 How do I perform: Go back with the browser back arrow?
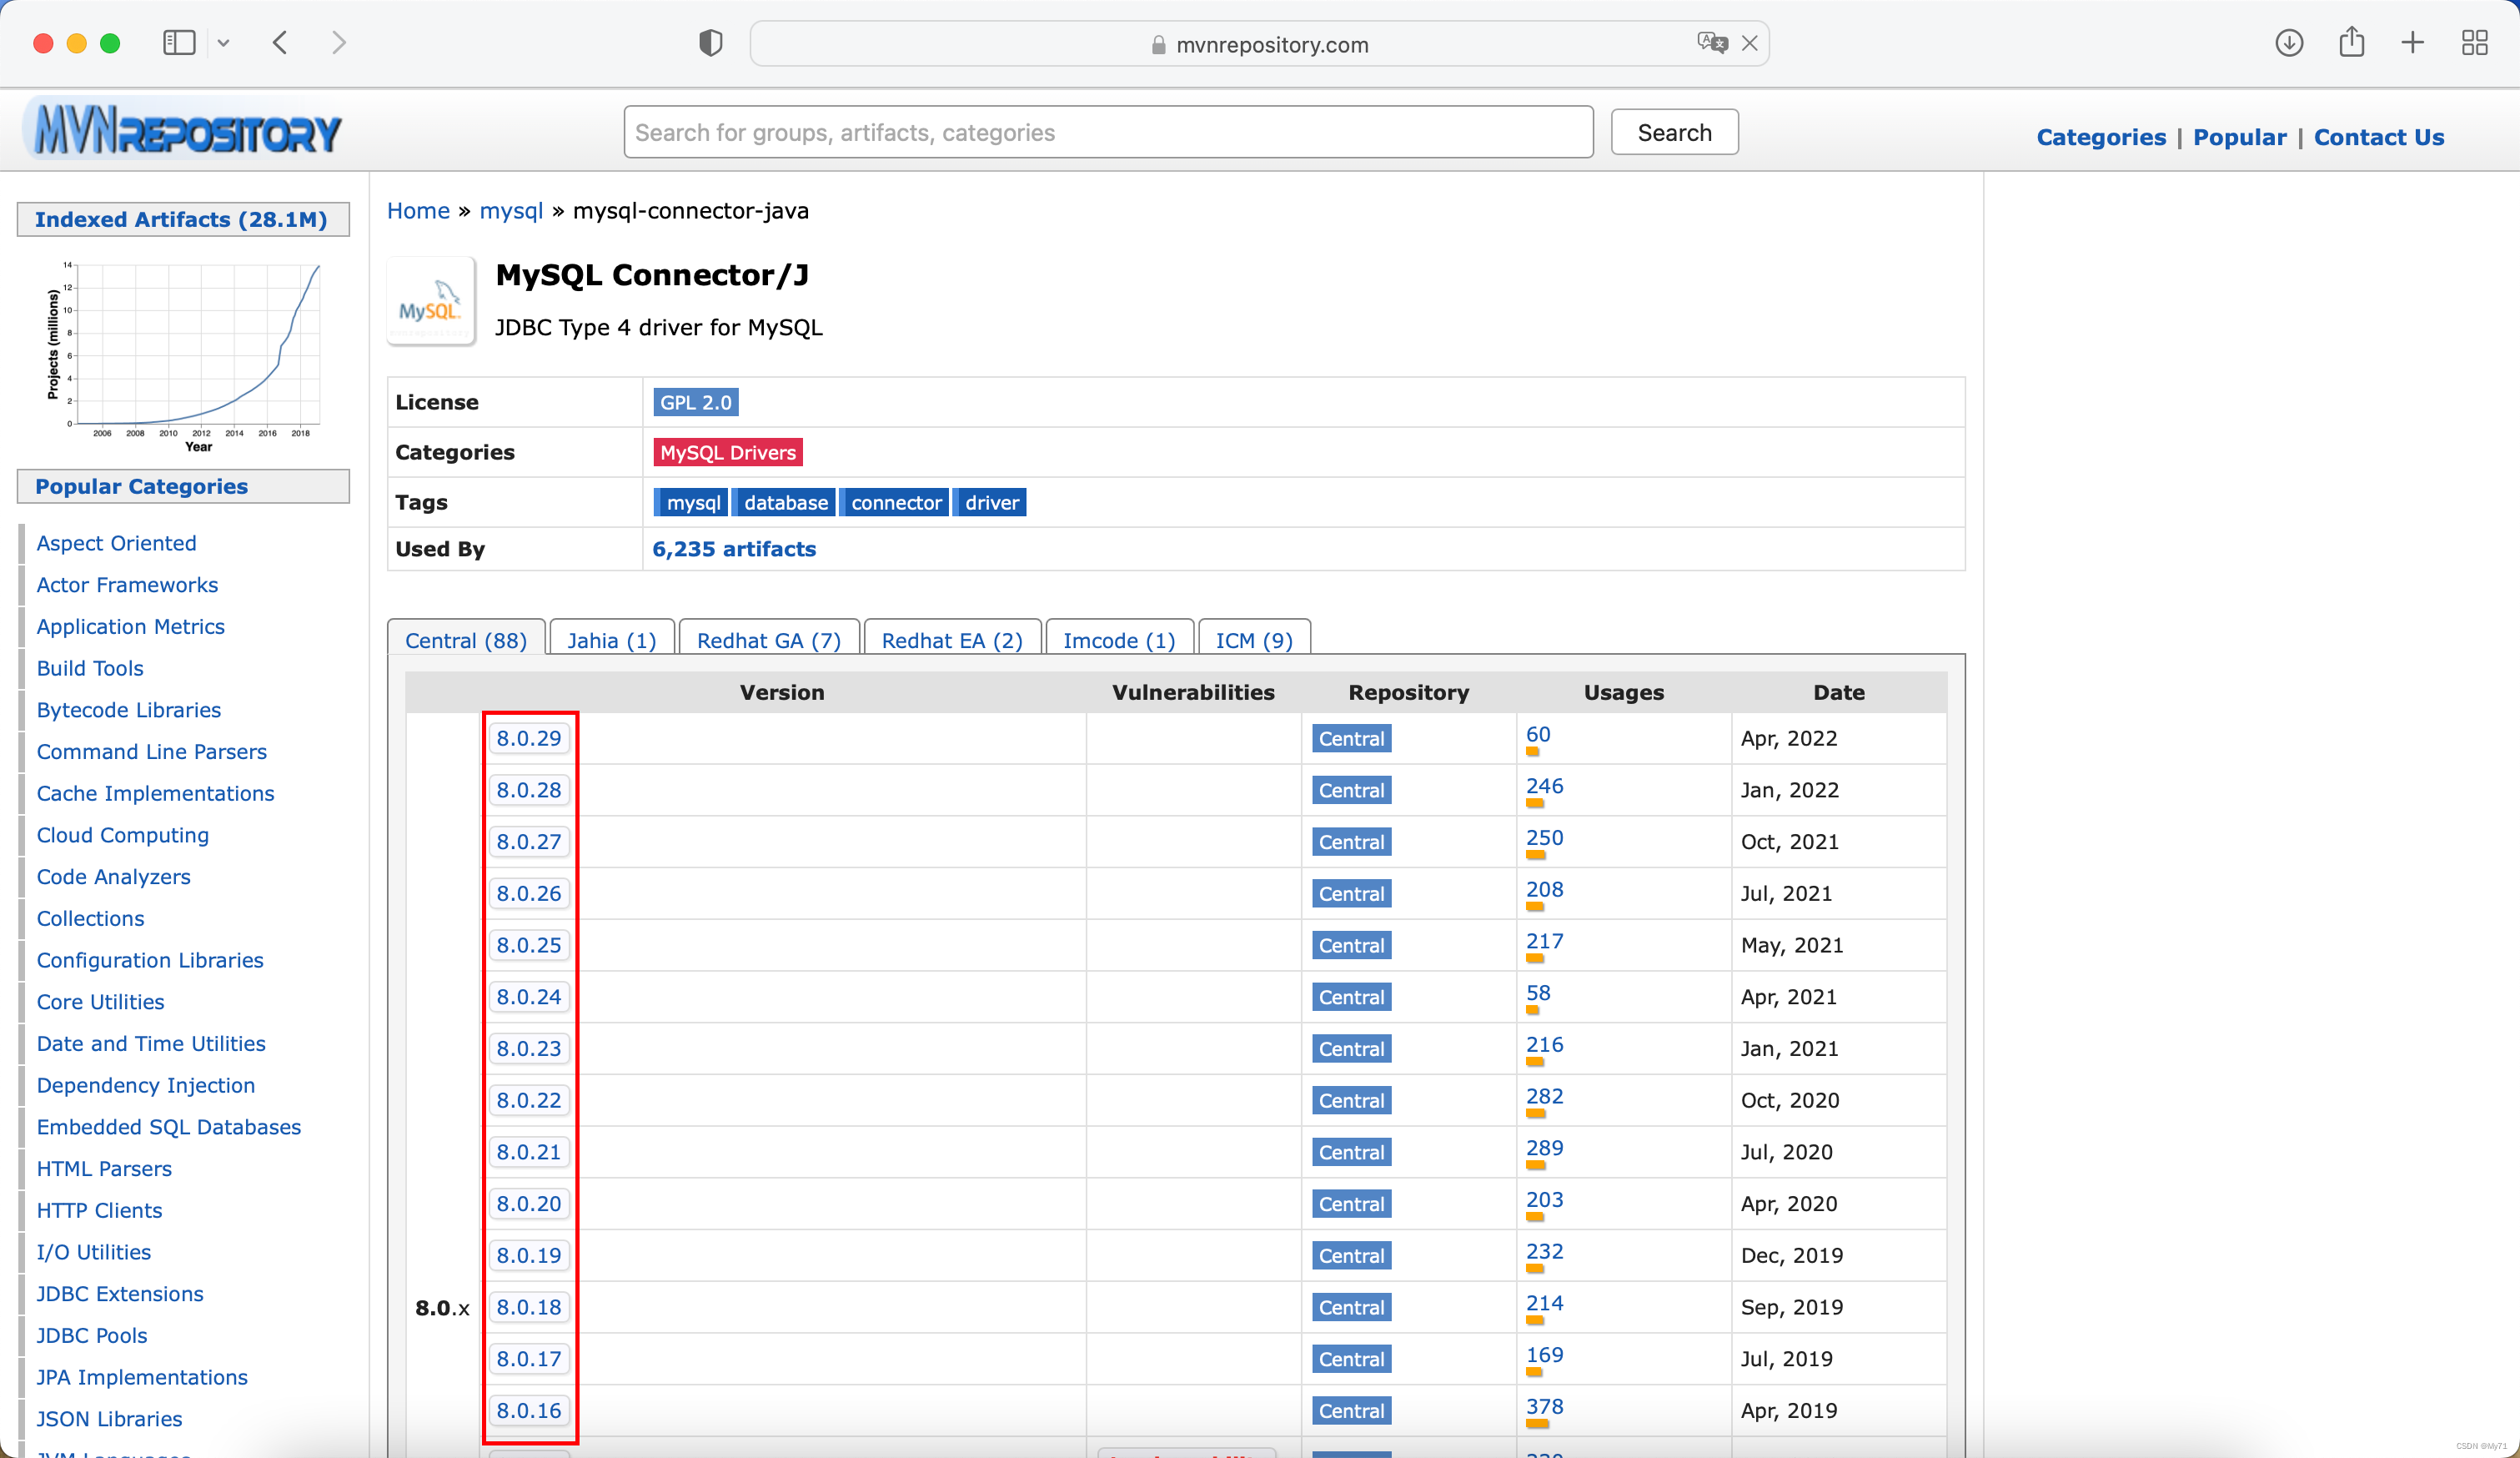pos(281,43)
